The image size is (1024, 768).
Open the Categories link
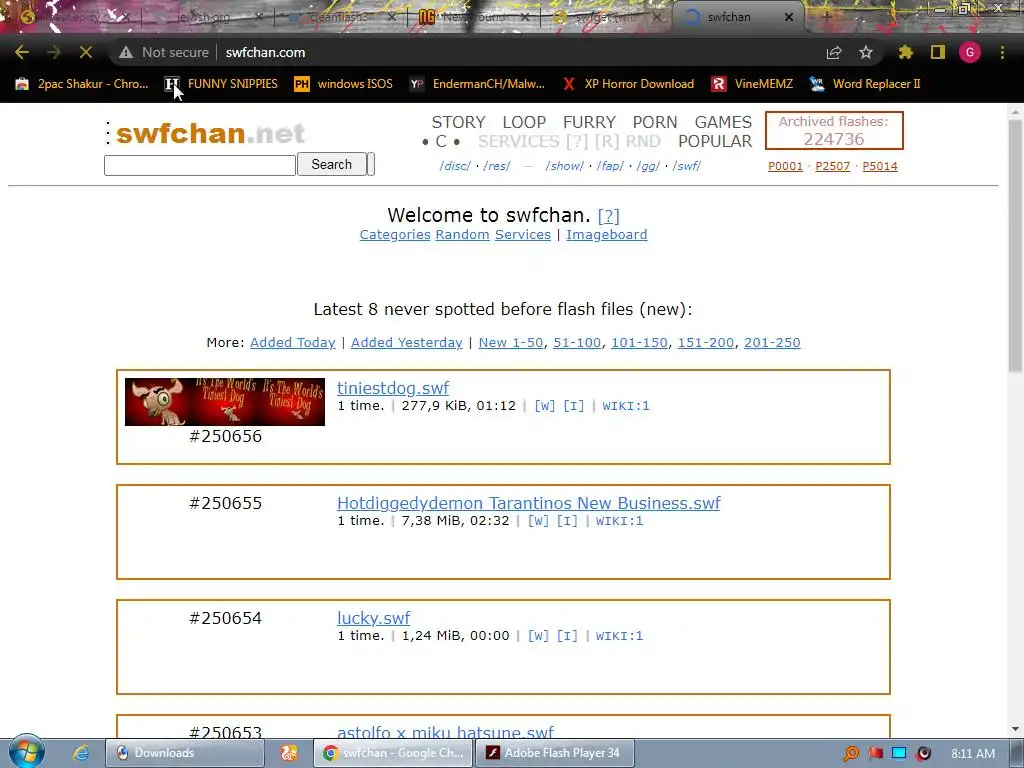[395, 234]
